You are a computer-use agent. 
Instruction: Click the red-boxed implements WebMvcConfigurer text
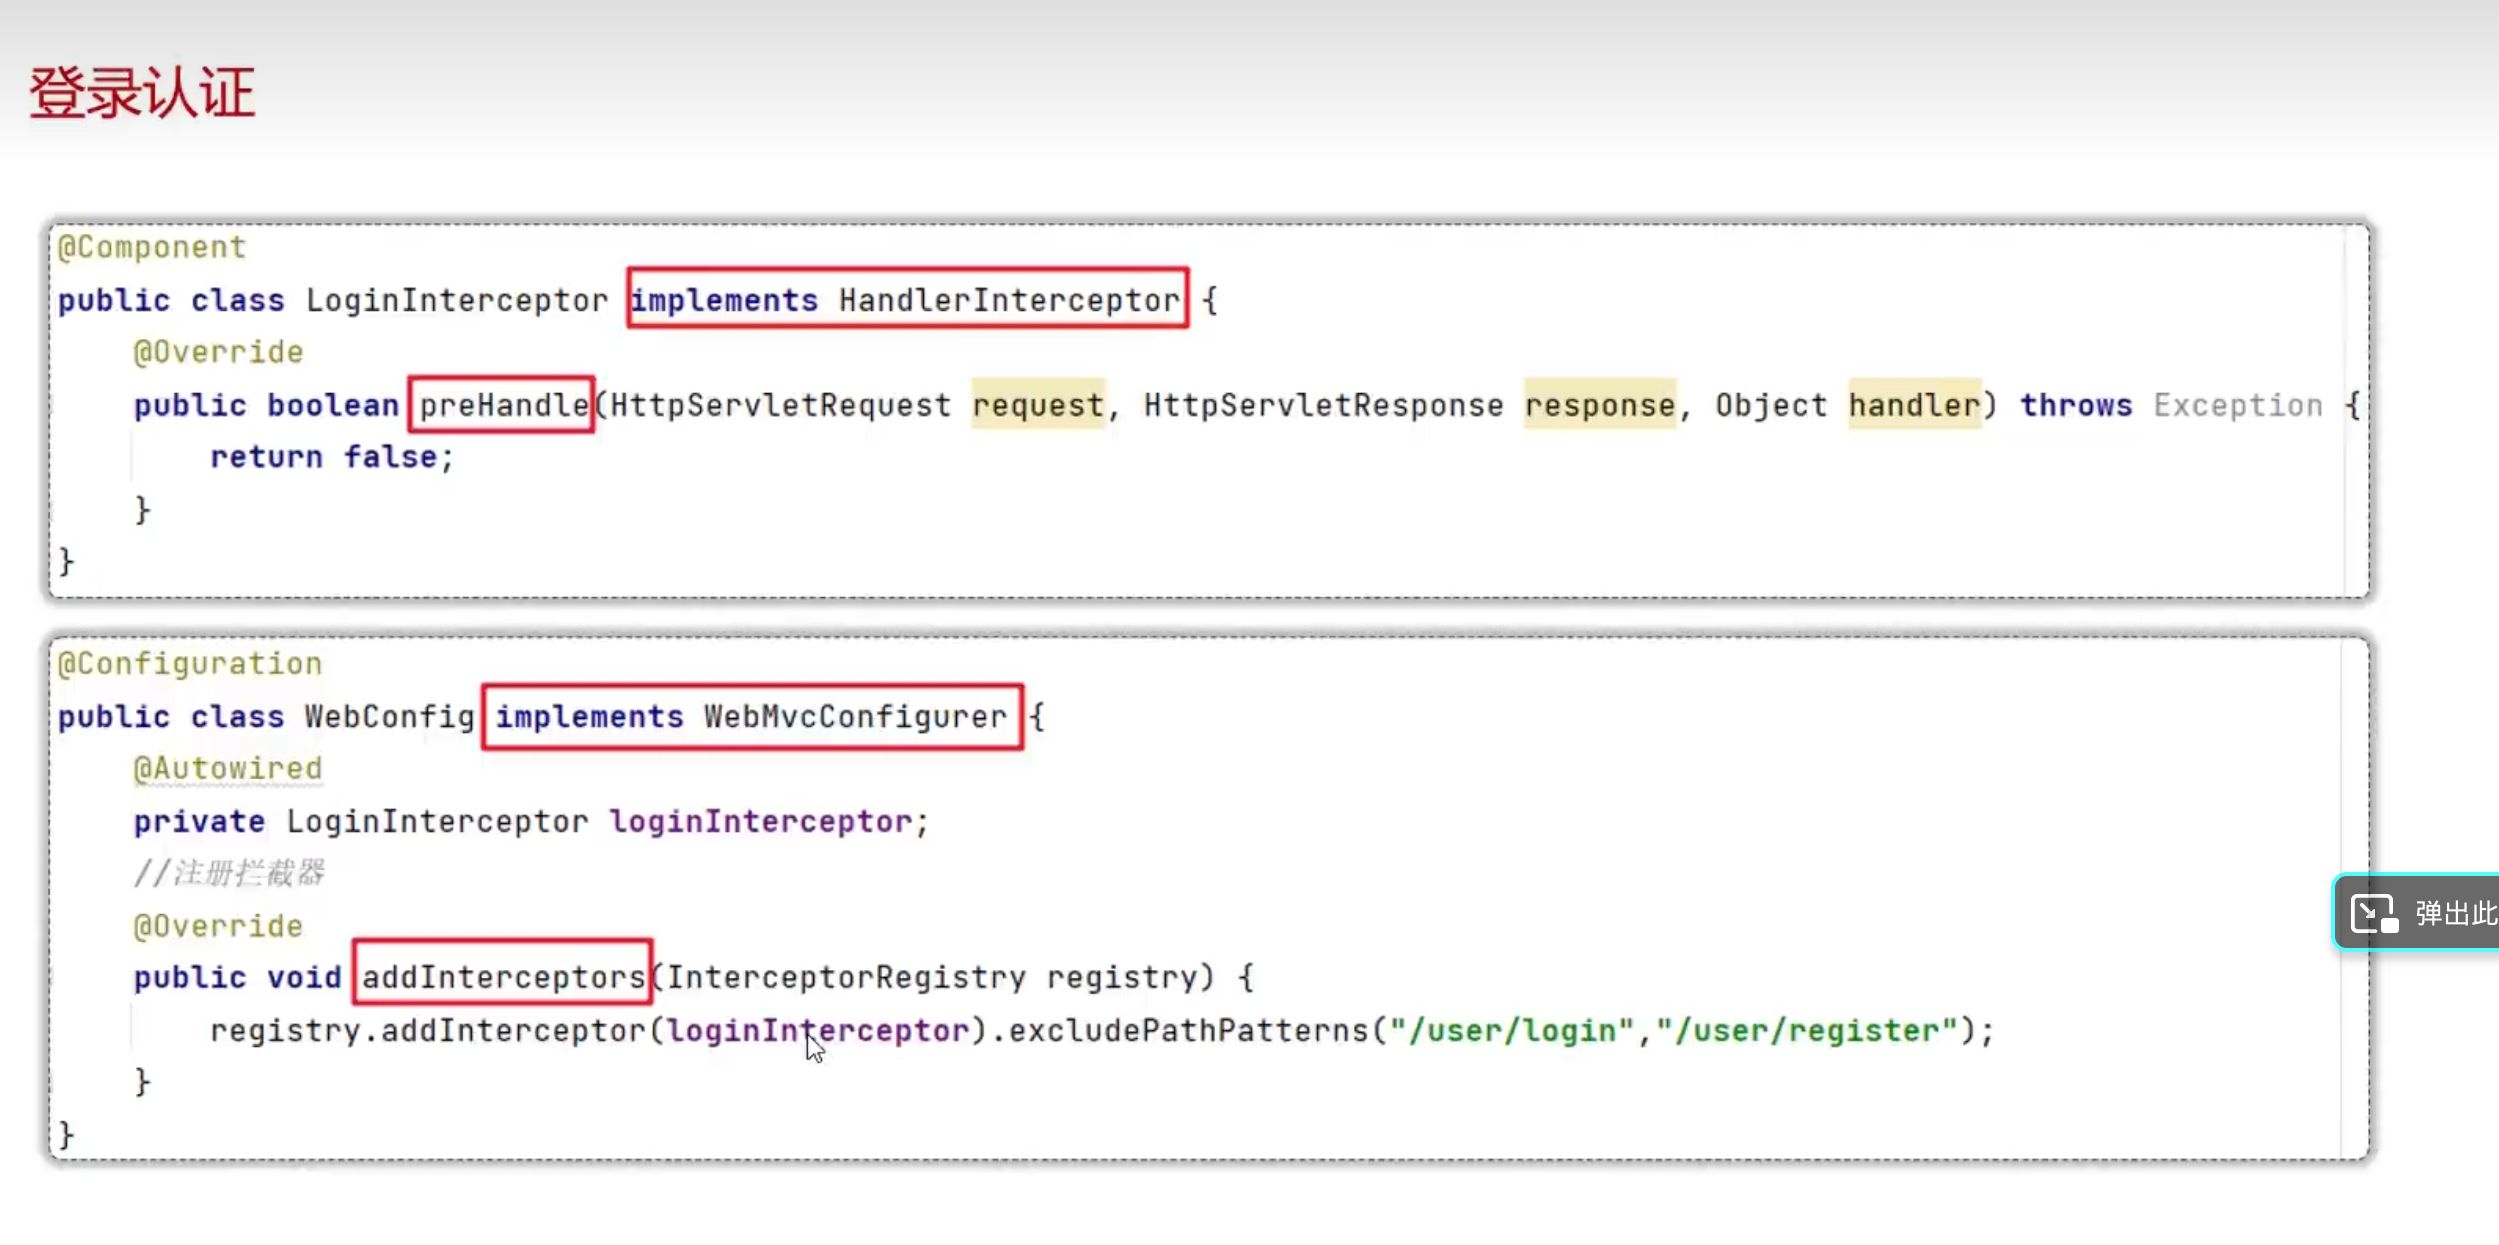pyautogui.click(x=751, y=717)
